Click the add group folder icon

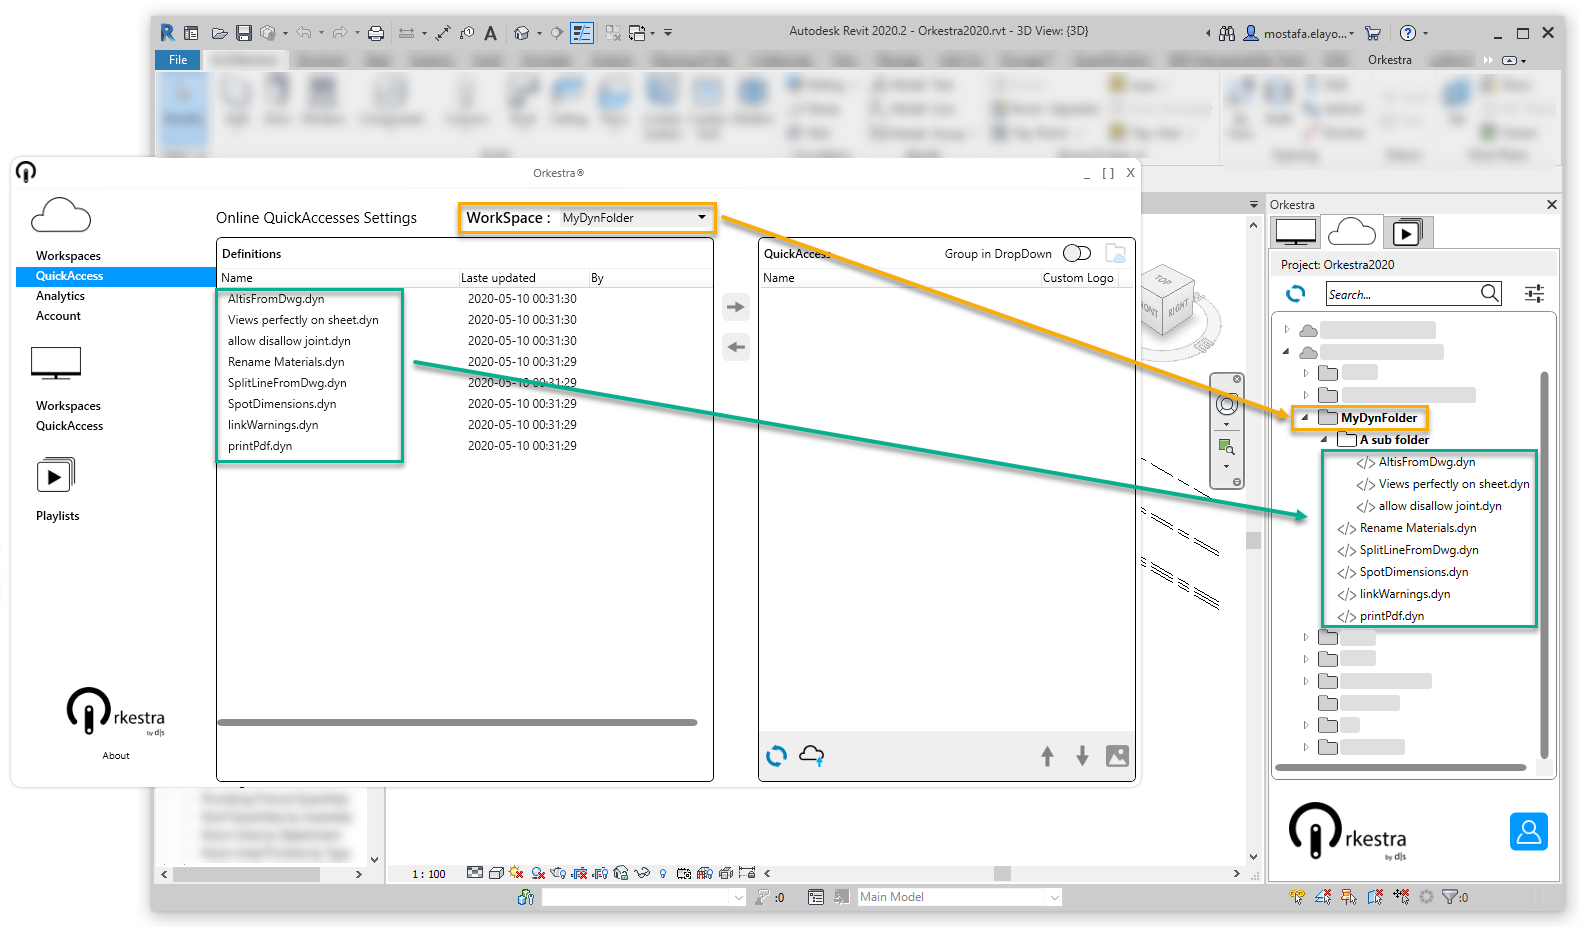point(1116,254)
